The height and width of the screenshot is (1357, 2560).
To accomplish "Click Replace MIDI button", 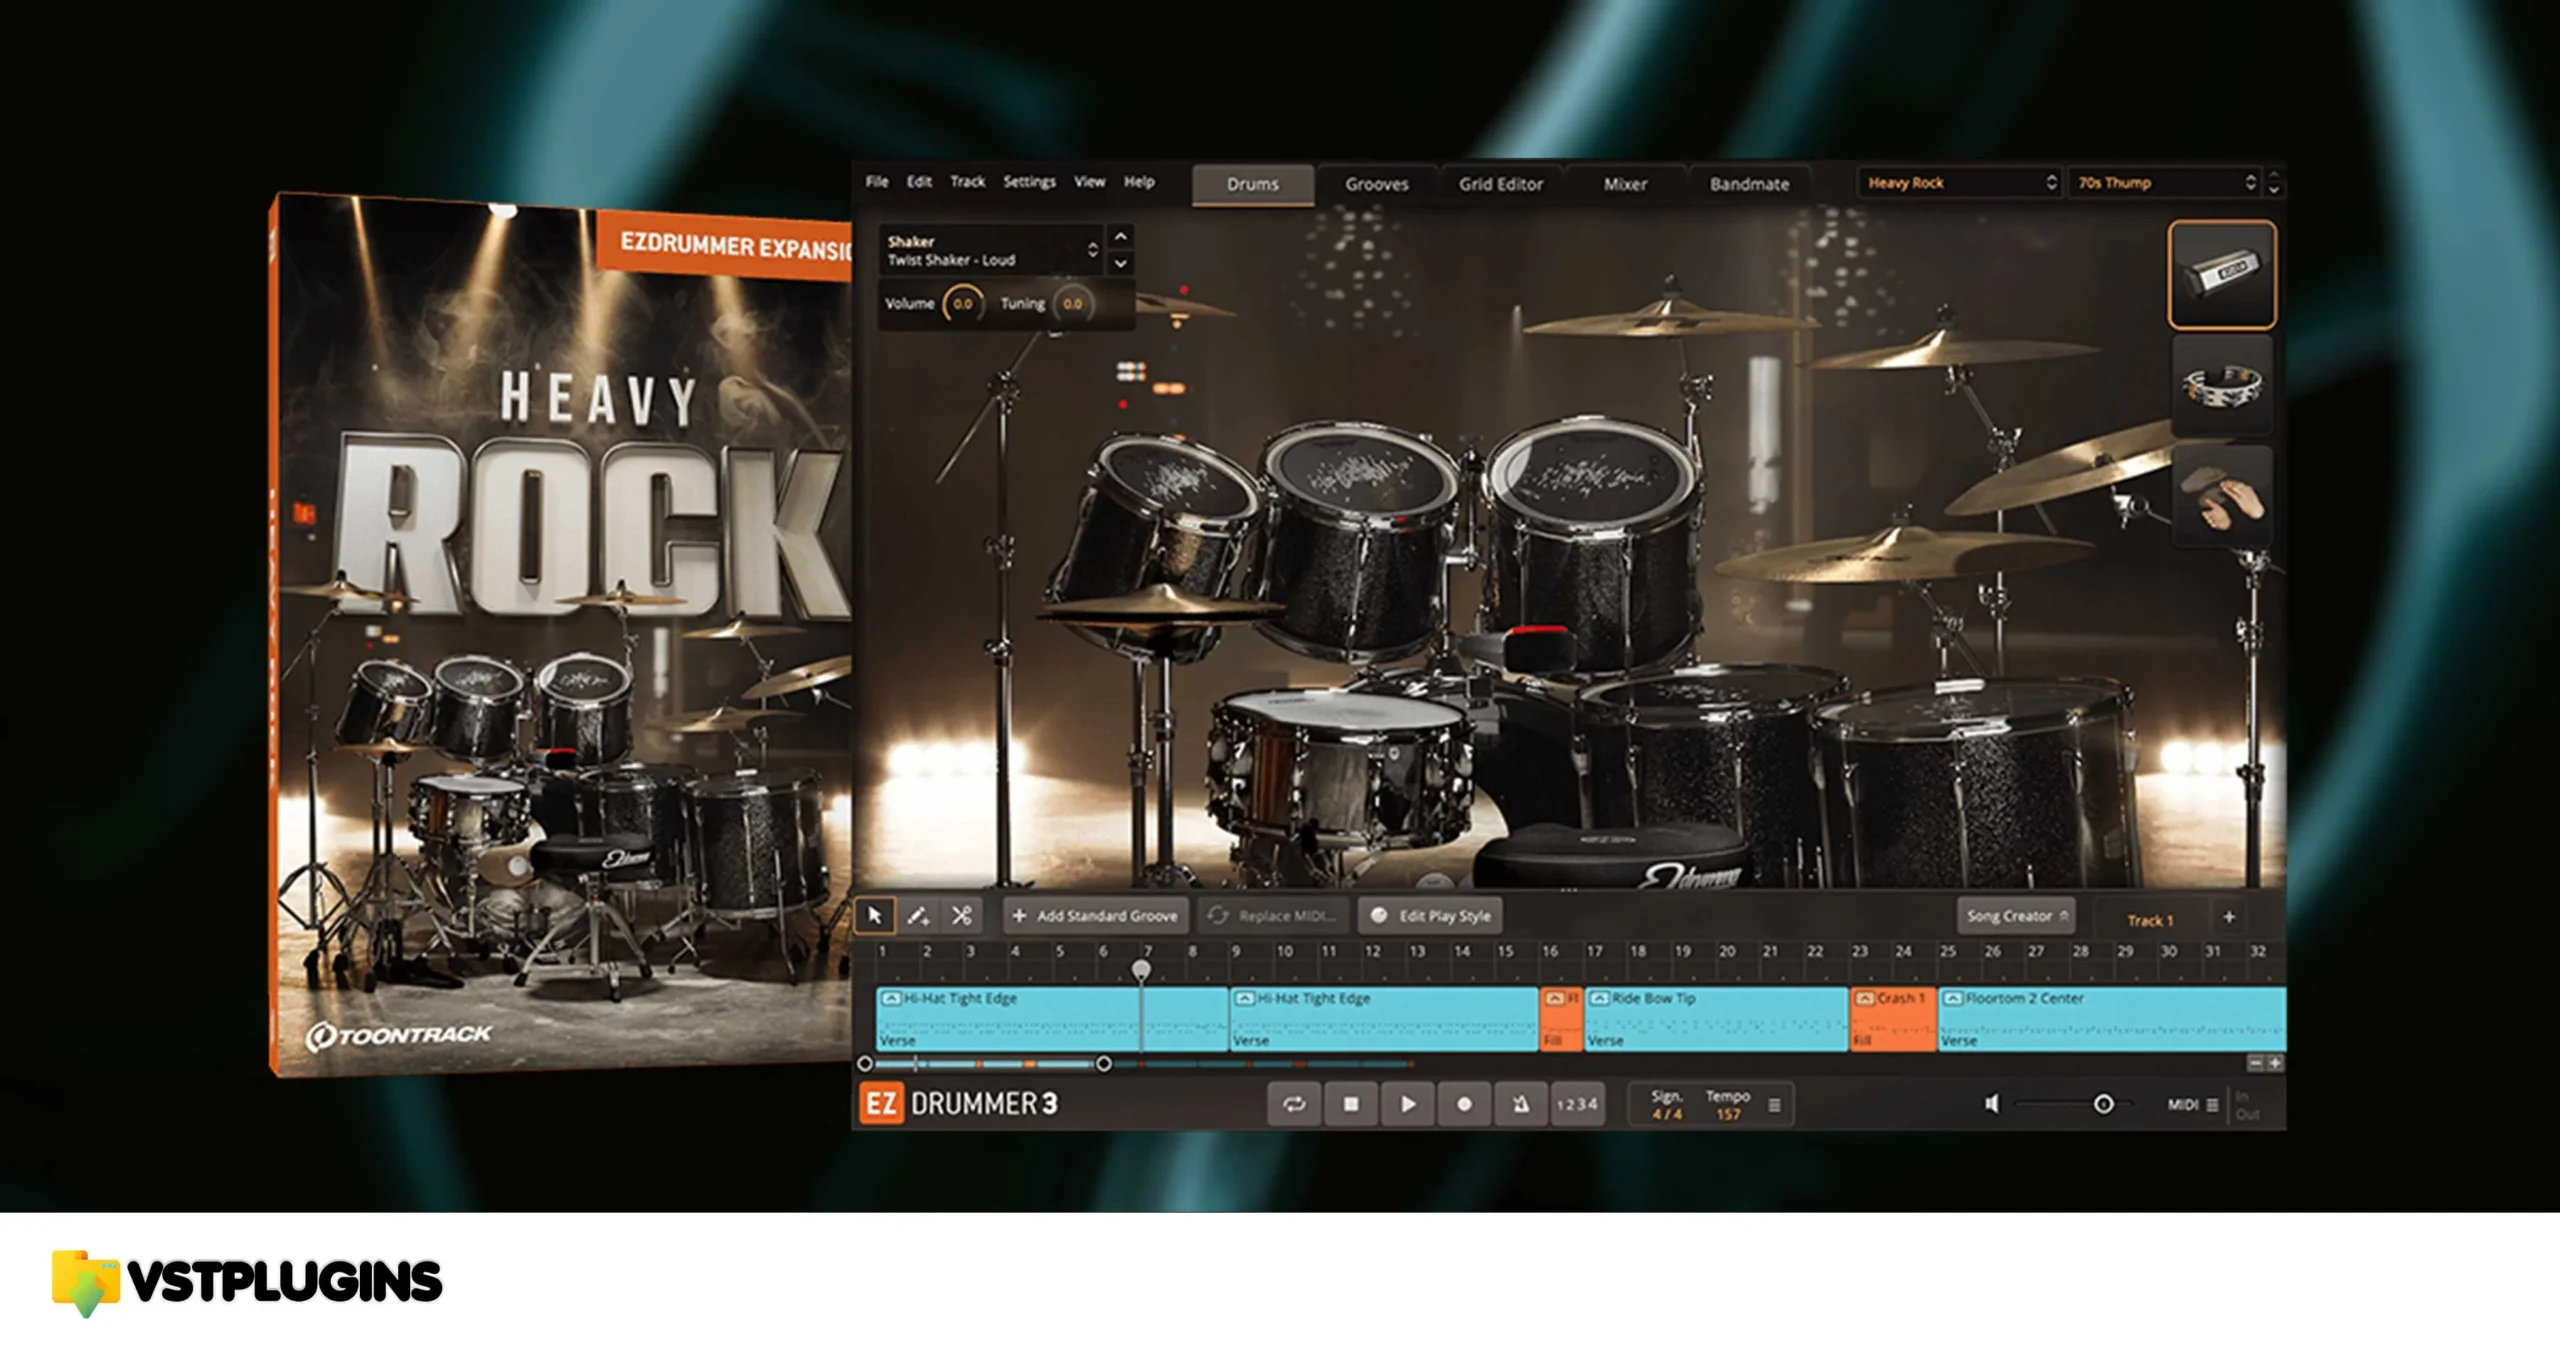I will pos(1273,916).
